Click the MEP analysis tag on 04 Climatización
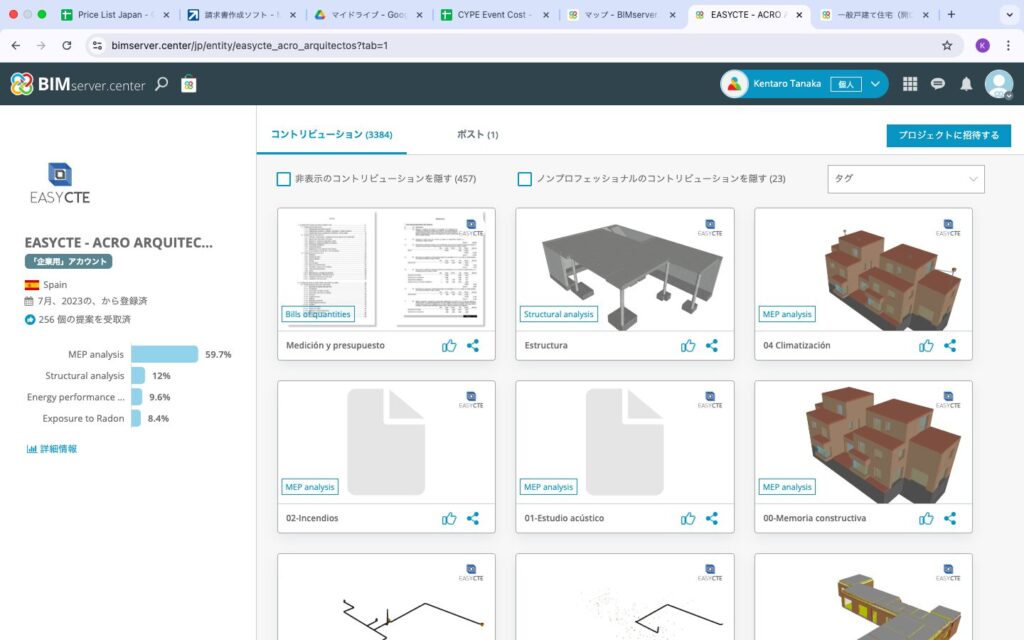Viewport: 1024px width, 640px height. (787, 314)
